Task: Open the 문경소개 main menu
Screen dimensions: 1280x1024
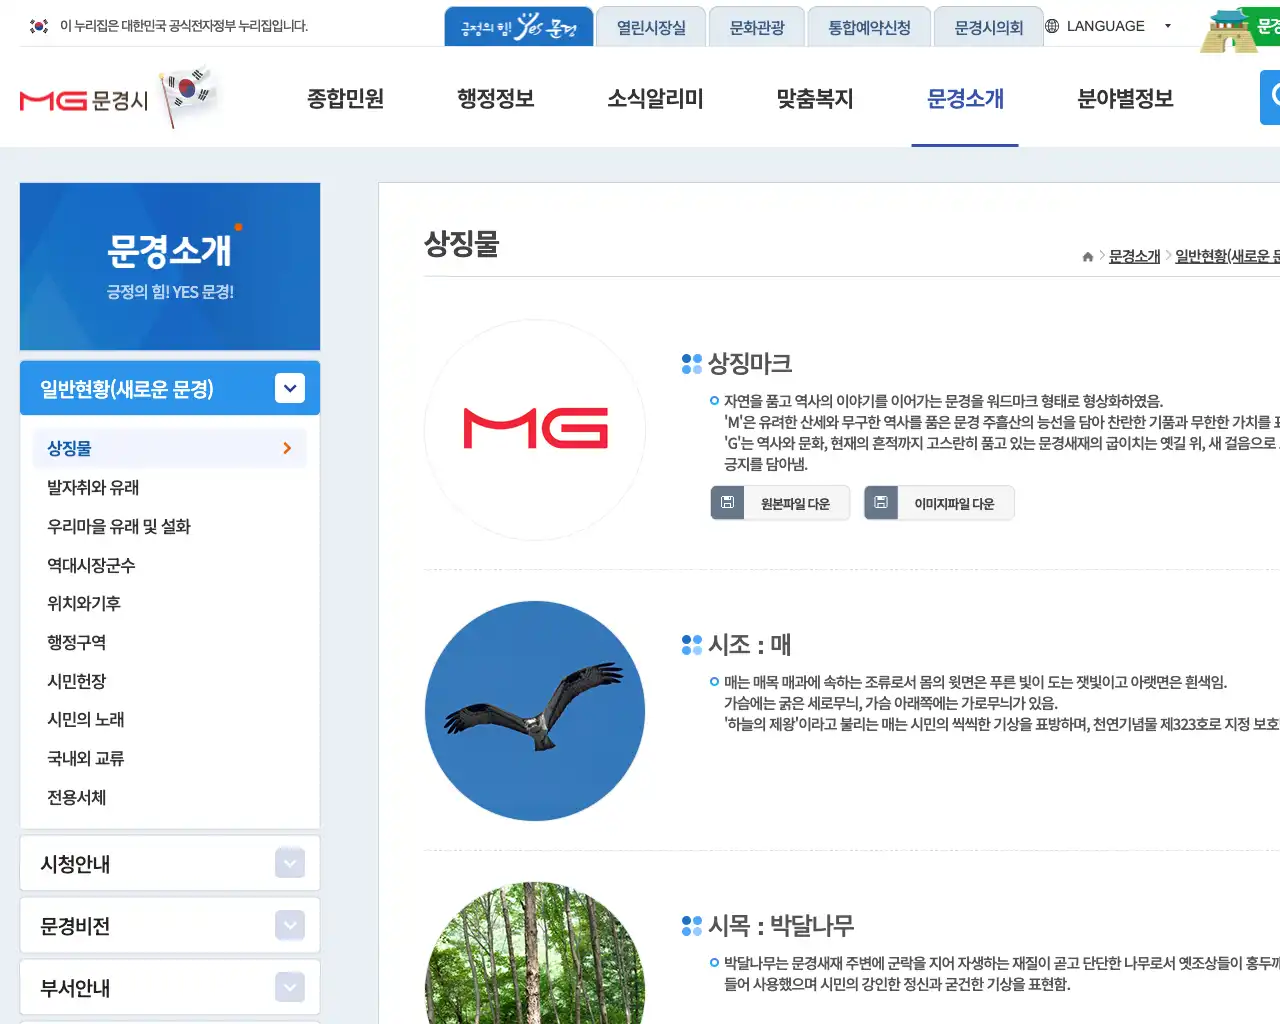Action: (965, 98)
